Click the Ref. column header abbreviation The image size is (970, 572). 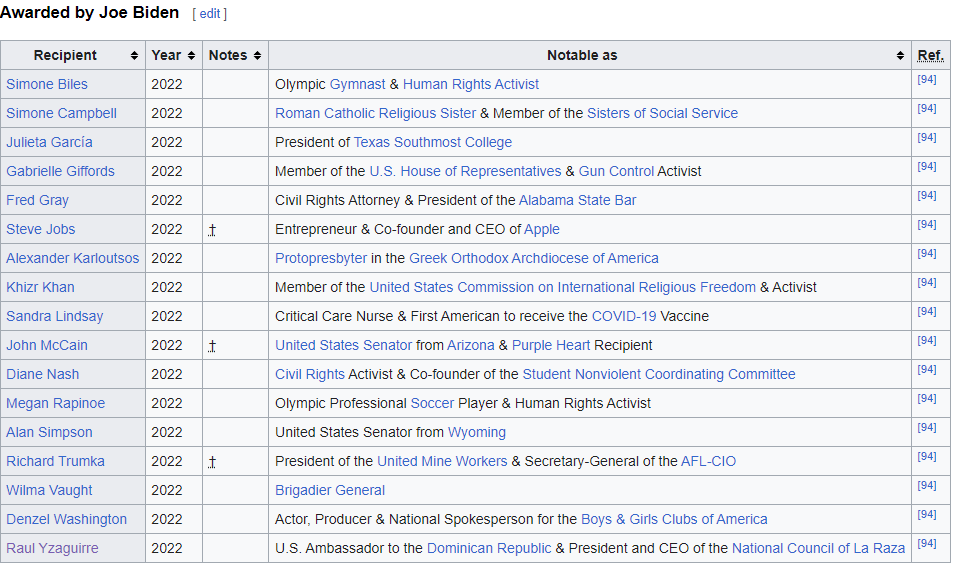point(930,56)
